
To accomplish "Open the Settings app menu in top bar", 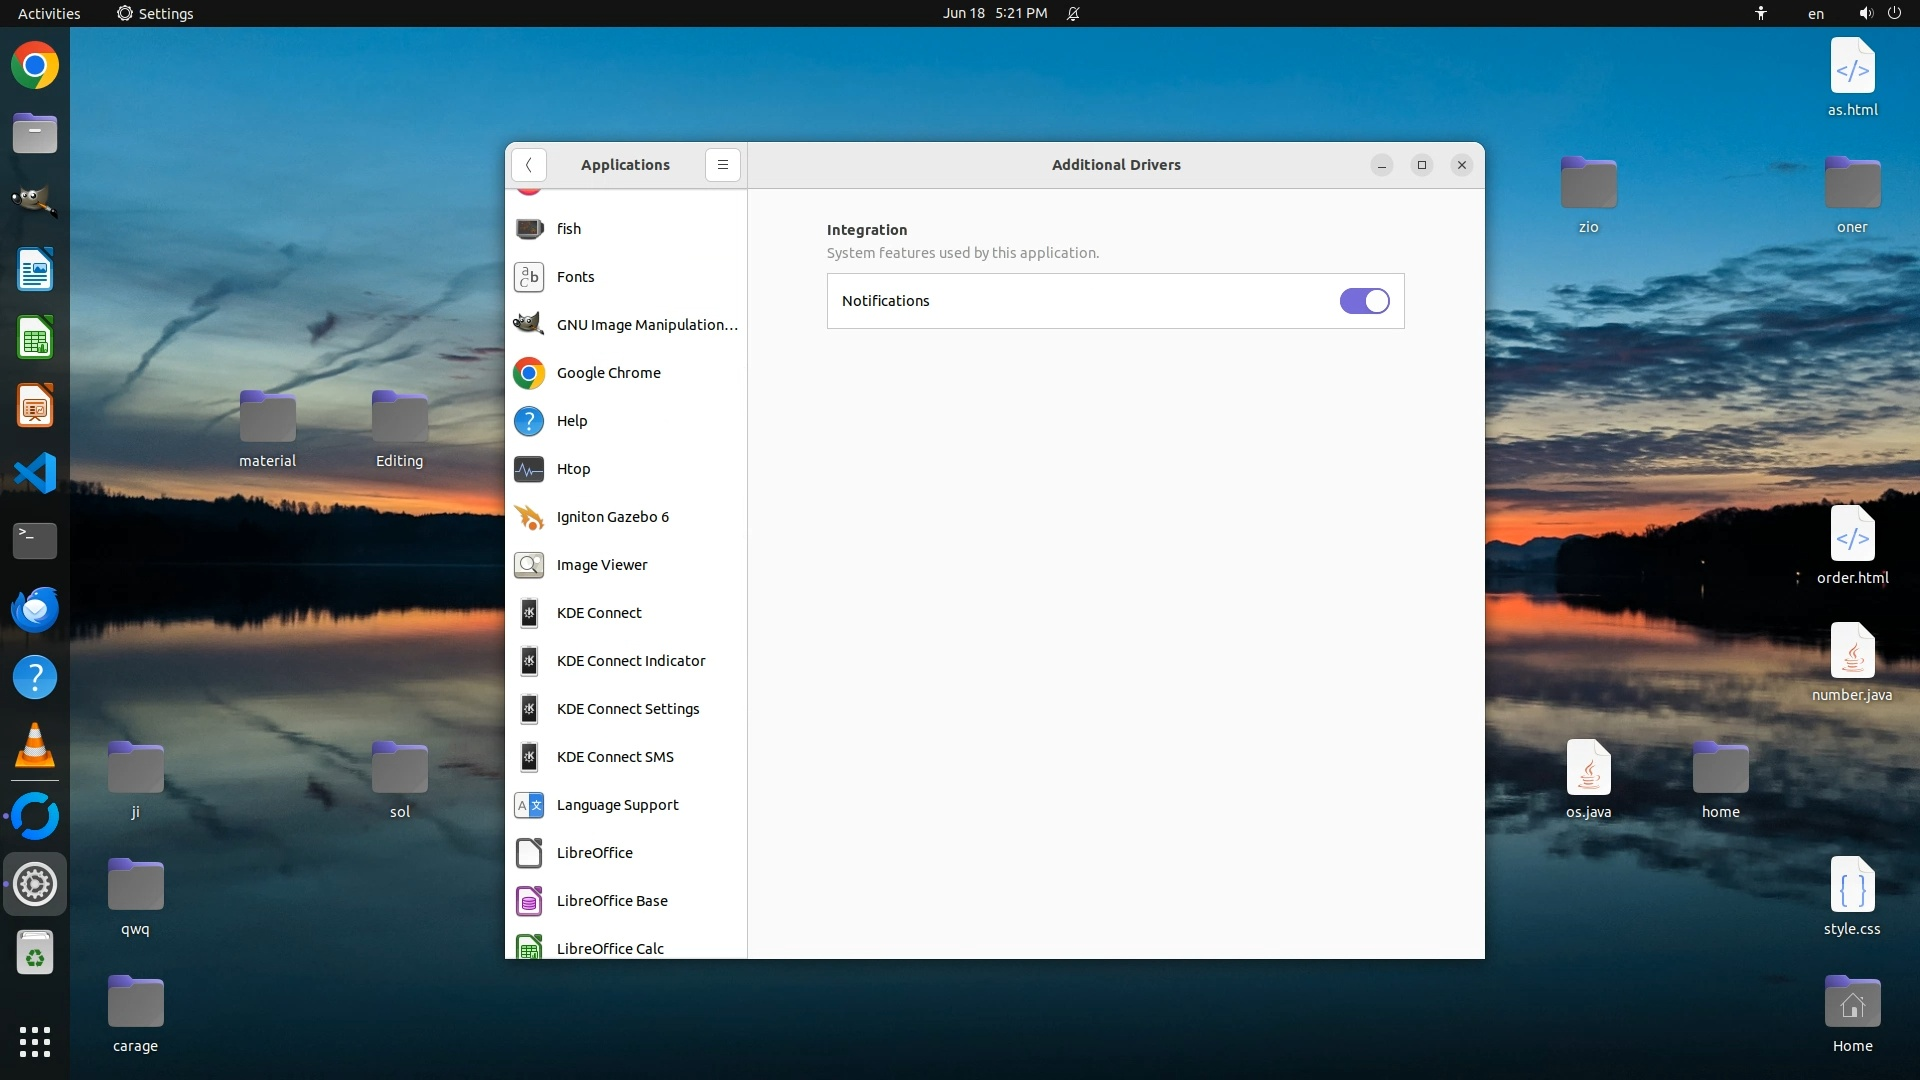I will [155, 13].
